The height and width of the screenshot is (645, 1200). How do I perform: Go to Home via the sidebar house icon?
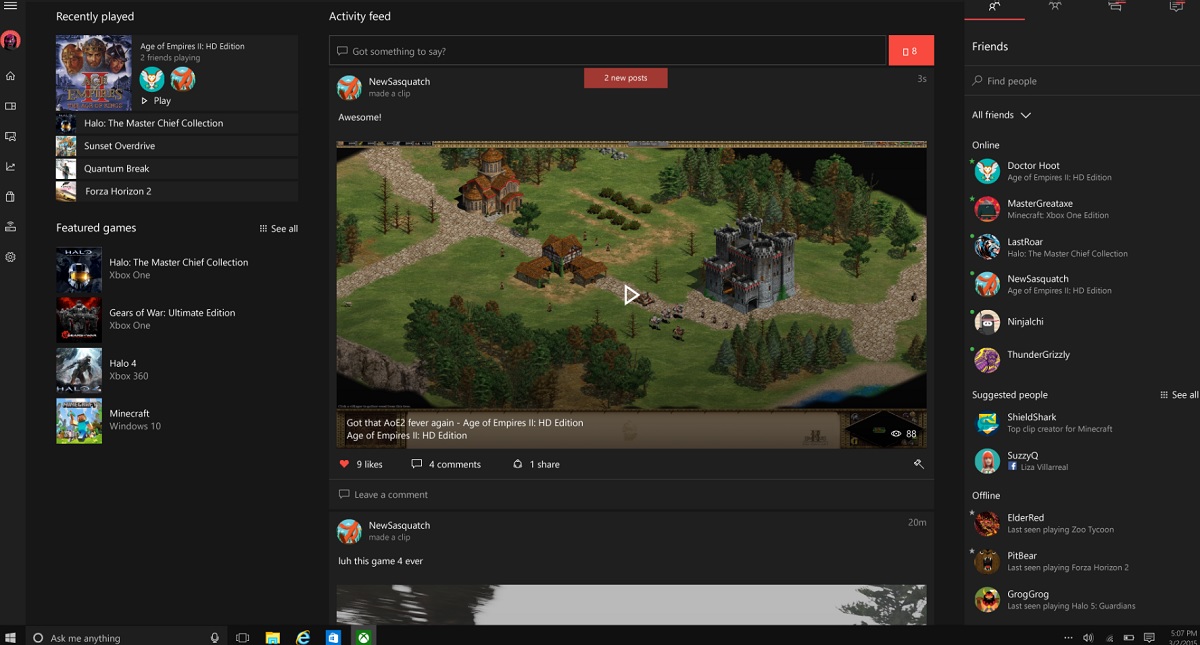[x=10, y=76]
